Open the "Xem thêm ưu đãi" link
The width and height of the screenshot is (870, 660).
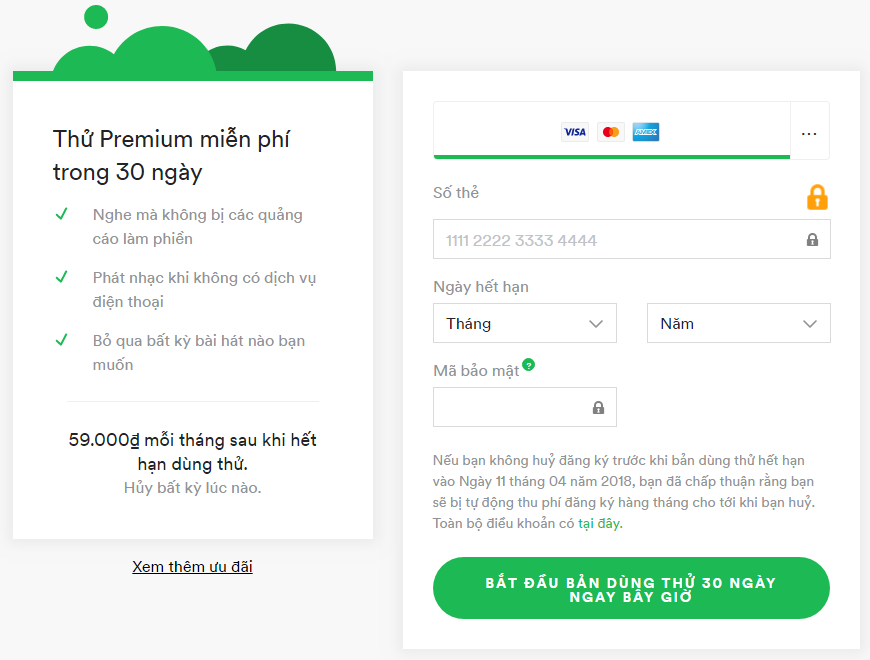[192, 567]
